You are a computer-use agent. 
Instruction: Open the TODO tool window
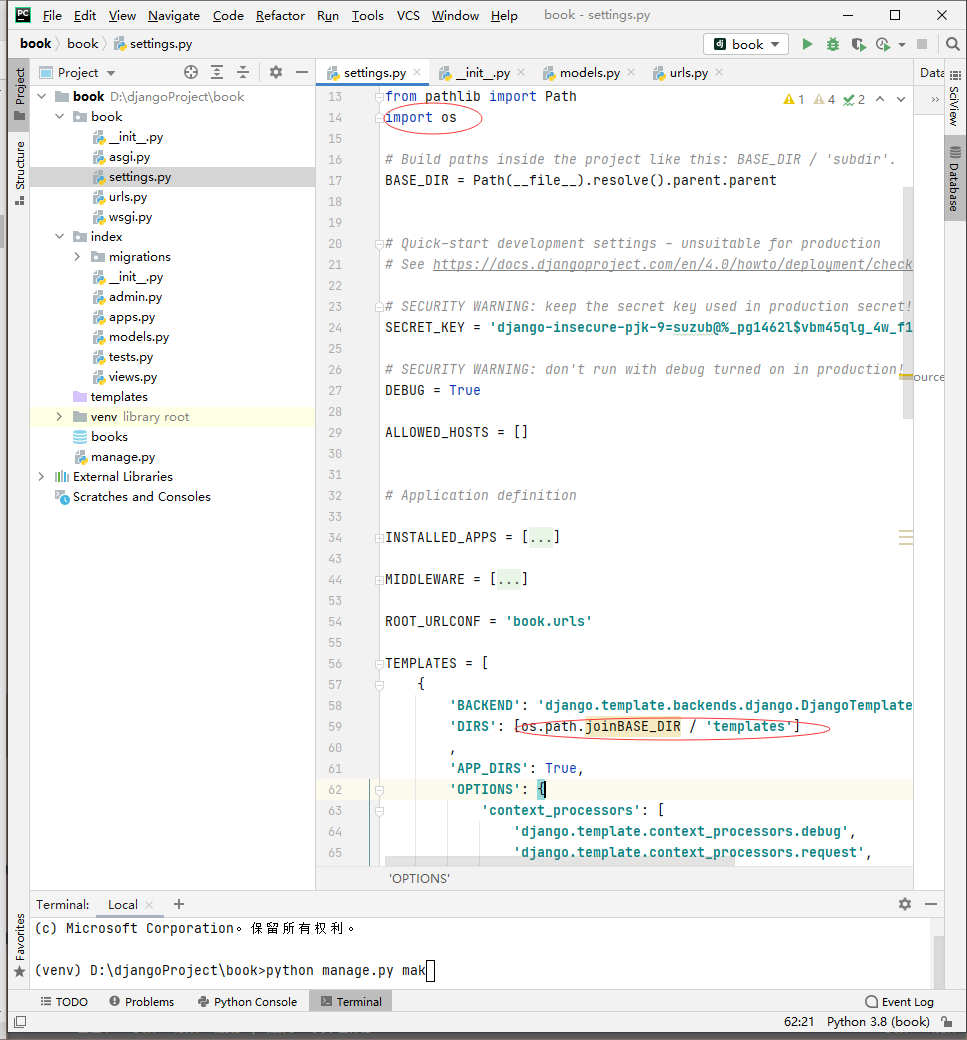[x=64, y=1002]
